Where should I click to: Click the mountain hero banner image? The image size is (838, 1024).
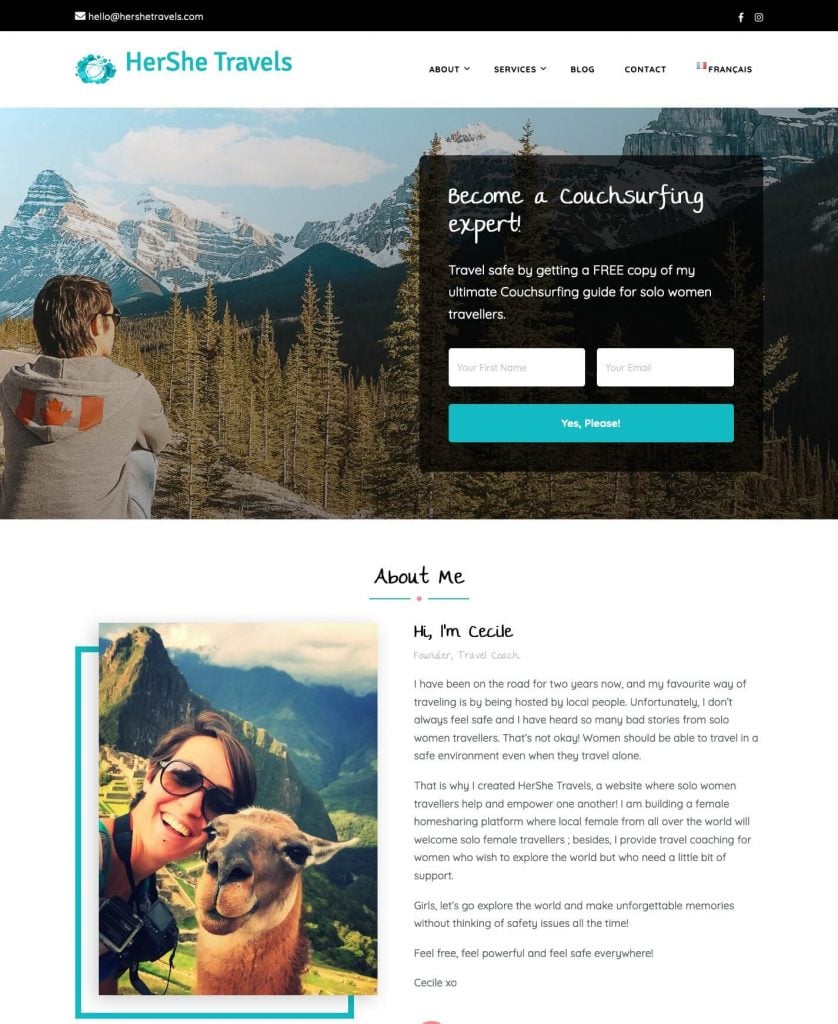[x=209, y=313]
